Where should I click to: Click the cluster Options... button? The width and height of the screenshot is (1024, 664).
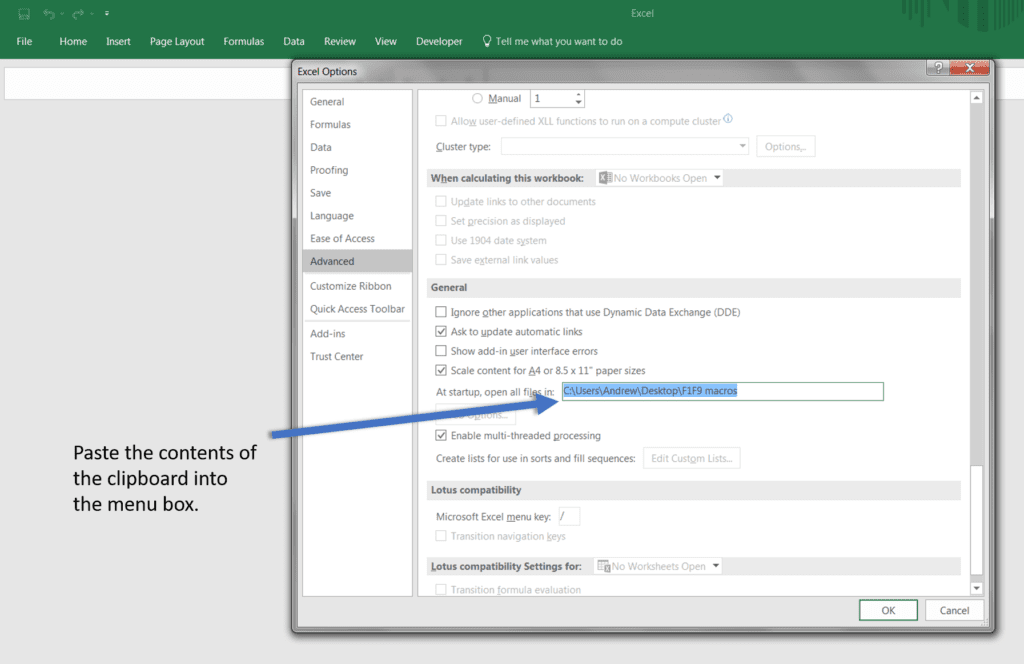click(x=785, y=146)
